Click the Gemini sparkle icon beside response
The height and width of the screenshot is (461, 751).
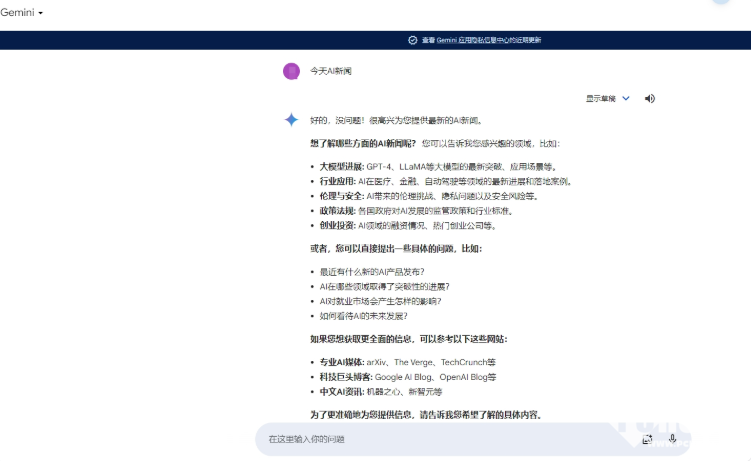[291, 120]
